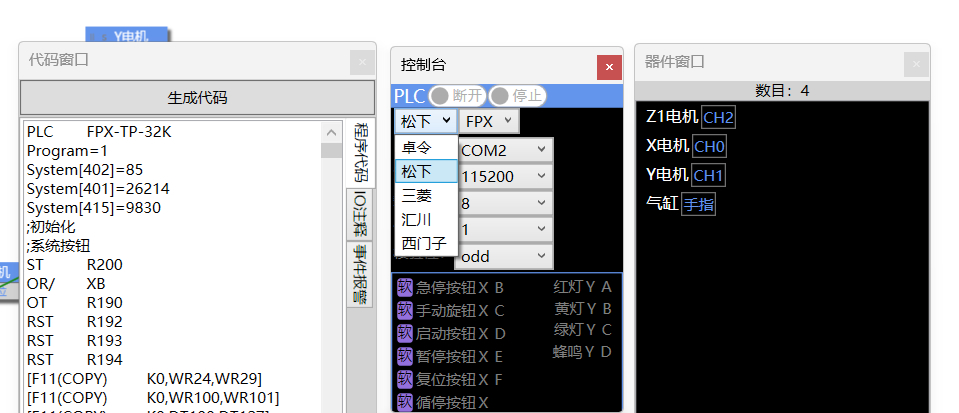The image size is (959, 413).
Task: Click the 软 icon beside 启动按钮
Action: pos(405,333)
